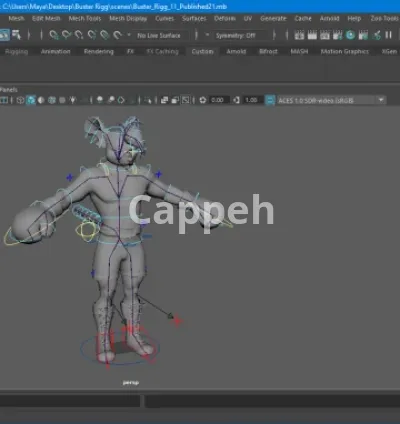
Task: Switch to the Animation shelf tab
Action: coord(56,52)
